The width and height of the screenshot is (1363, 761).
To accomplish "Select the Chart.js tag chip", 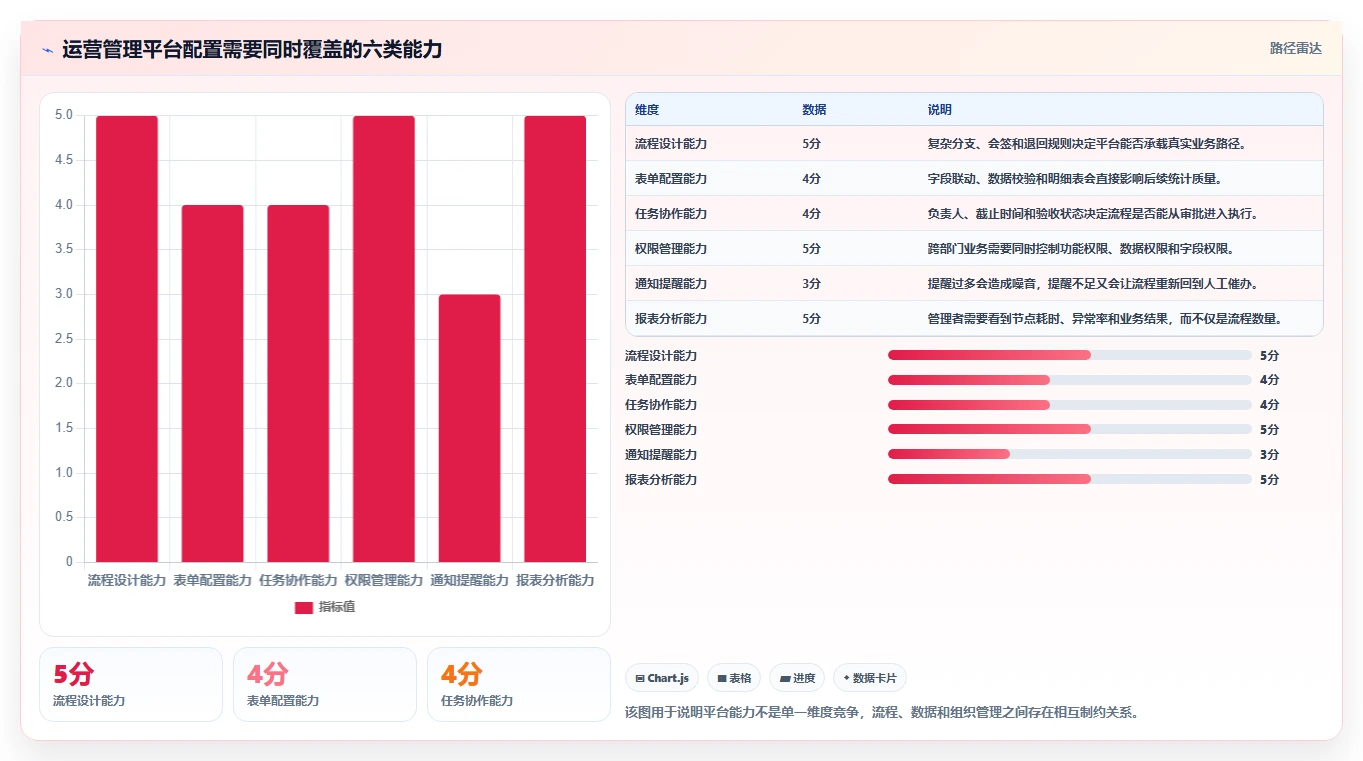I will coord(662,678).
